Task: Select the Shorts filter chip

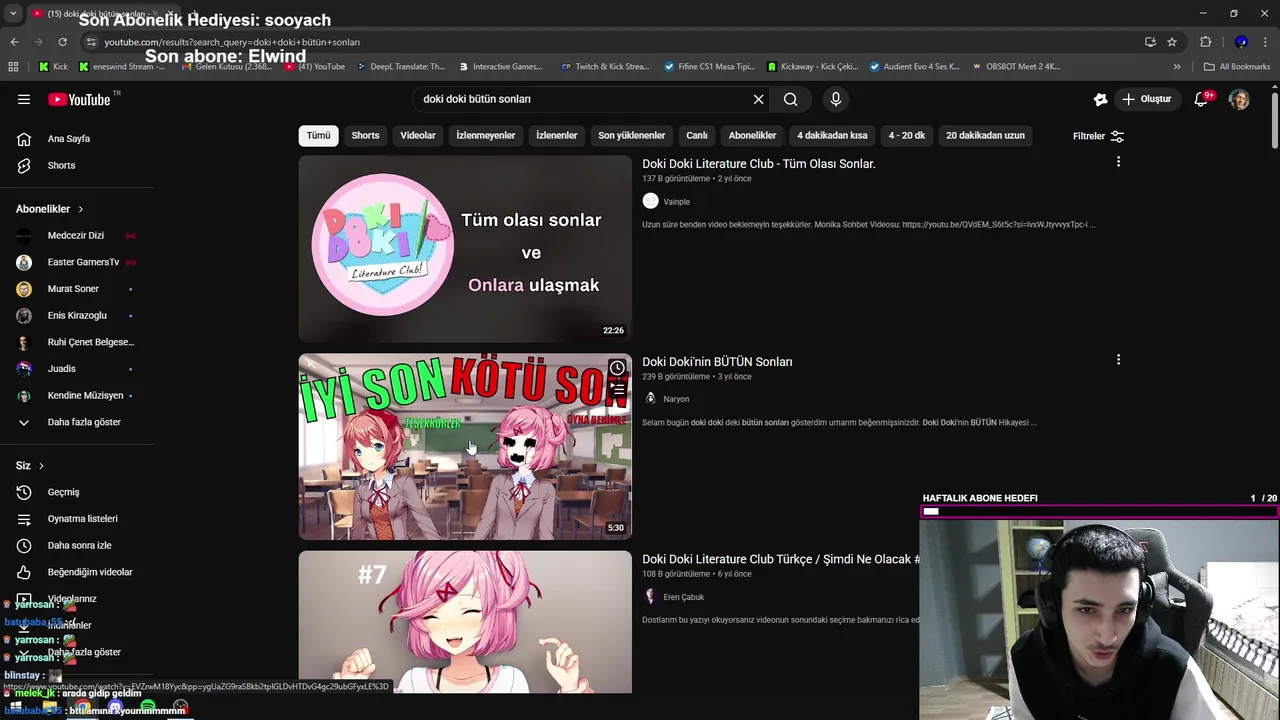Action: point(365,135)
